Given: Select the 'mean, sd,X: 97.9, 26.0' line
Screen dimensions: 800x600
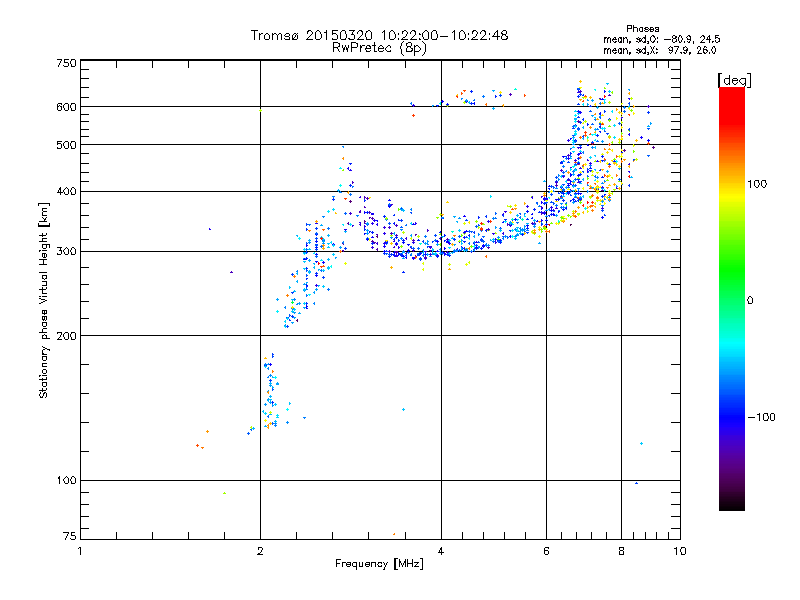Looking at the screenshot, I should pyautogui.click(x=659, y=51).
